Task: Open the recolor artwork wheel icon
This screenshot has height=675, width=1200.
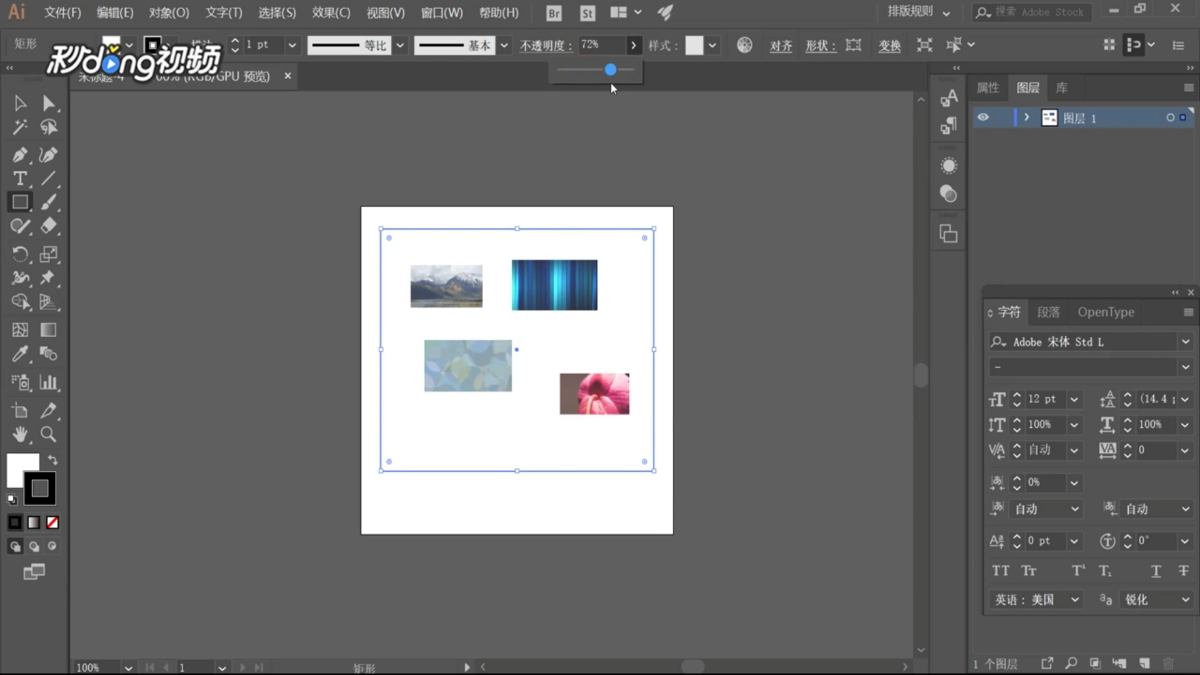Action: 744,45
